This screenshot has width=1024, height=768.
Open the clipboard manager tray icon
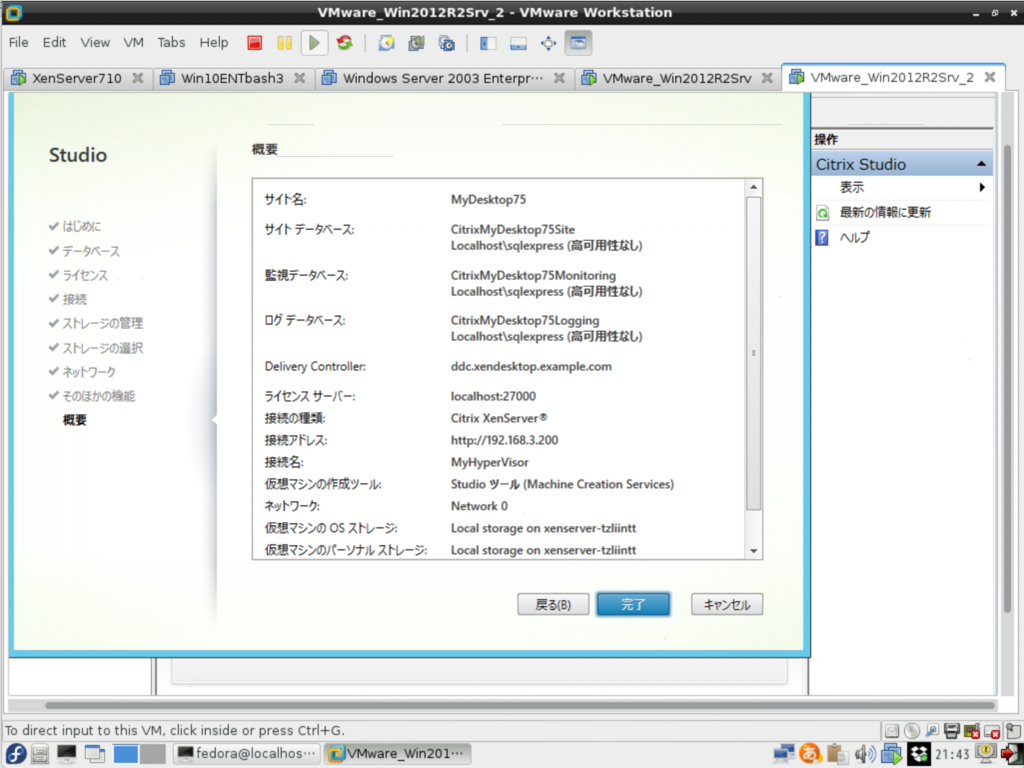(x=837, y=754)
